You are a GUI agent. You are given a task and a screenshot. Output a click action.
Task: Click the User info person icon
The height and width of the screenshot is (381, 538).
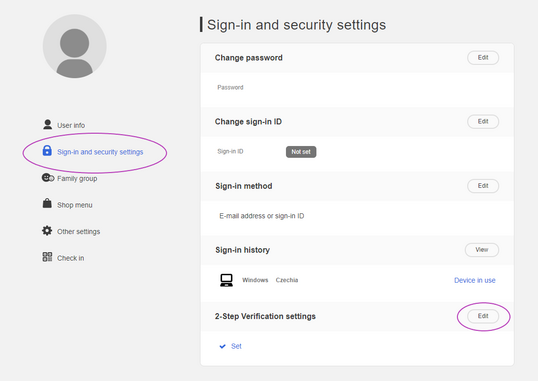47,124
